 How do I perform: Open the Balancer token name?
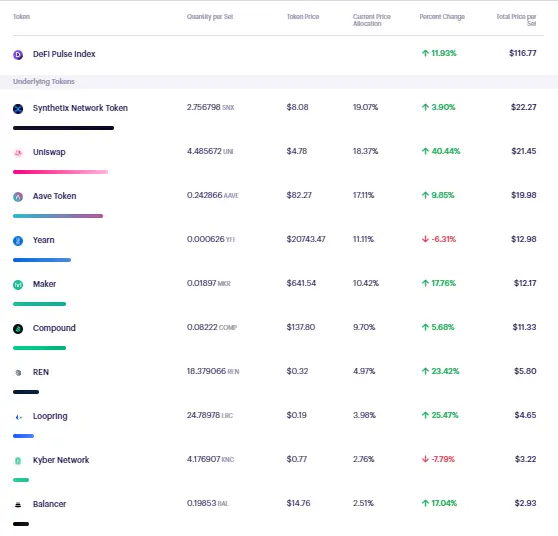(49, 504)
